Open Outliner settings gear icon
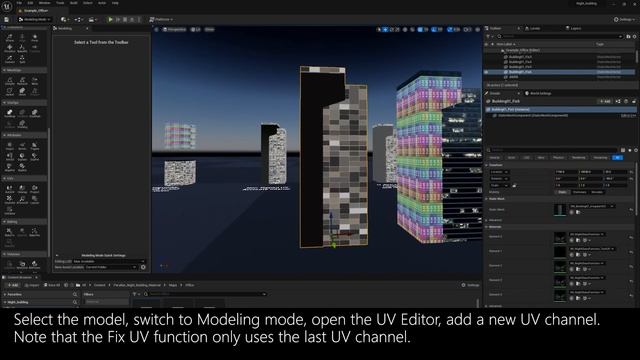640x360 pixels. 635,36
